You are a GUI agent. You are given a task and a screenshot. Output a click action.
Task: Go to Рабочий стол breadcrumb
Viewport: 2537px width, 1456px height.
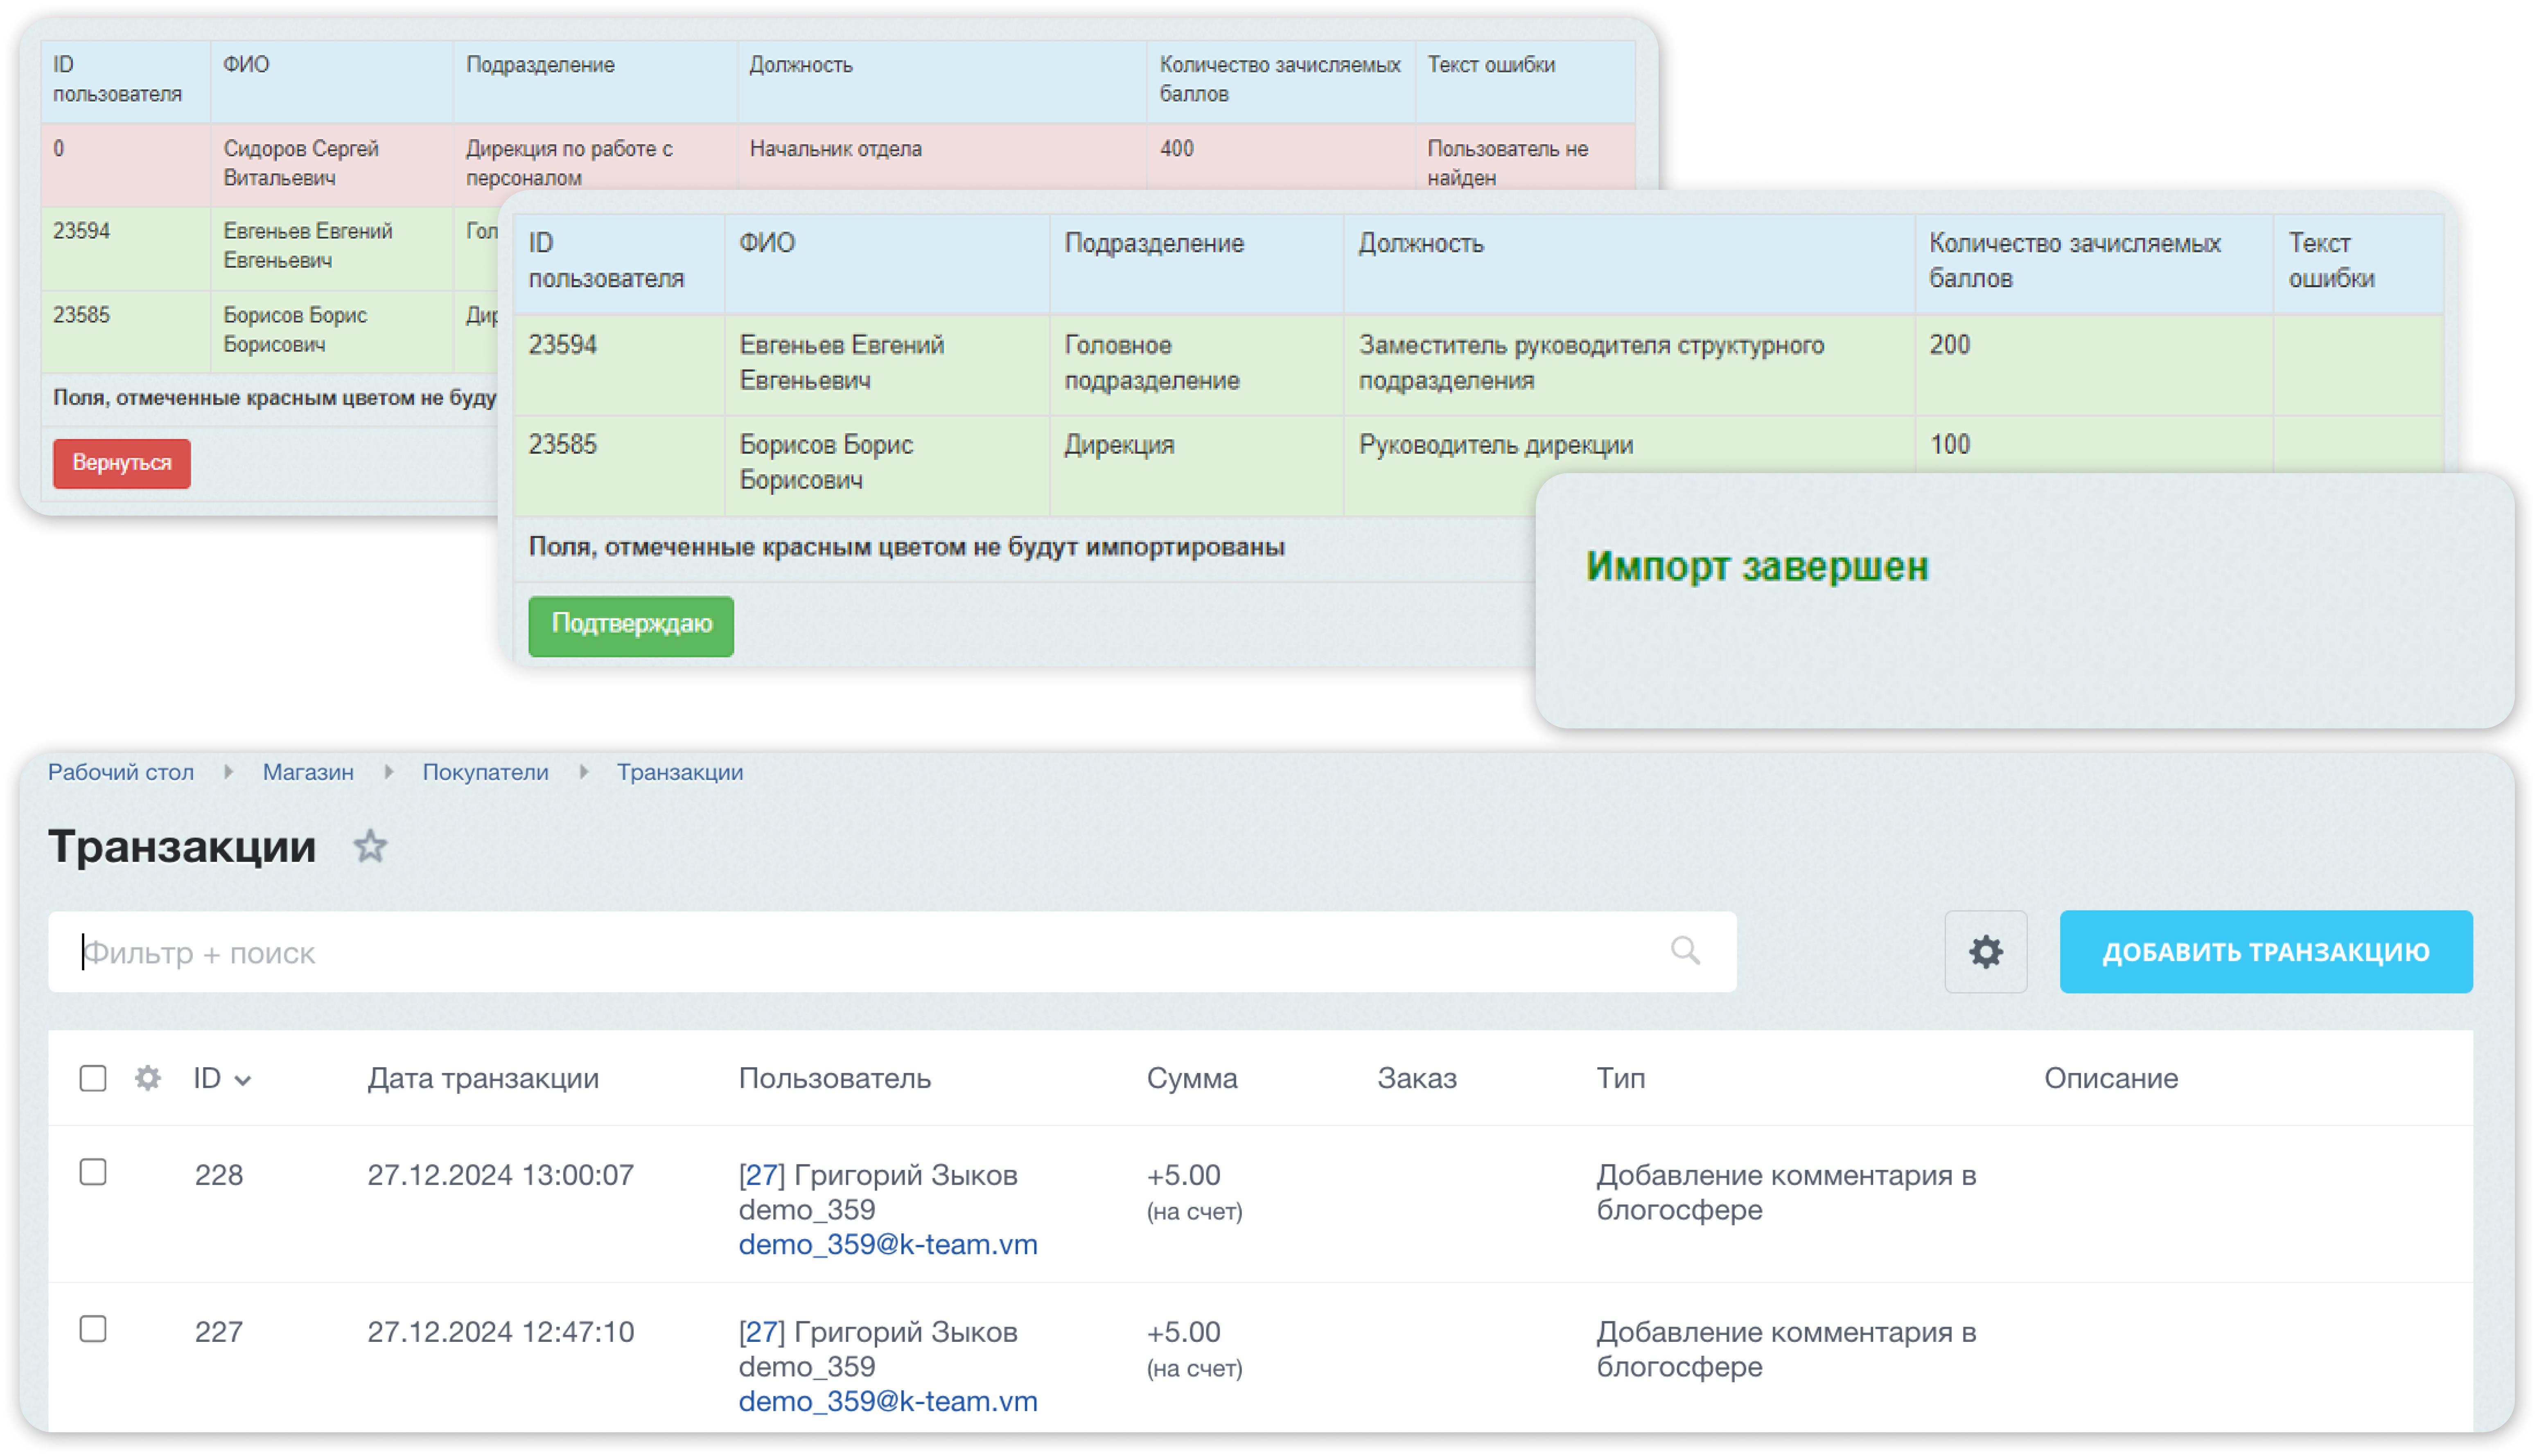click(x=121, y=772)
